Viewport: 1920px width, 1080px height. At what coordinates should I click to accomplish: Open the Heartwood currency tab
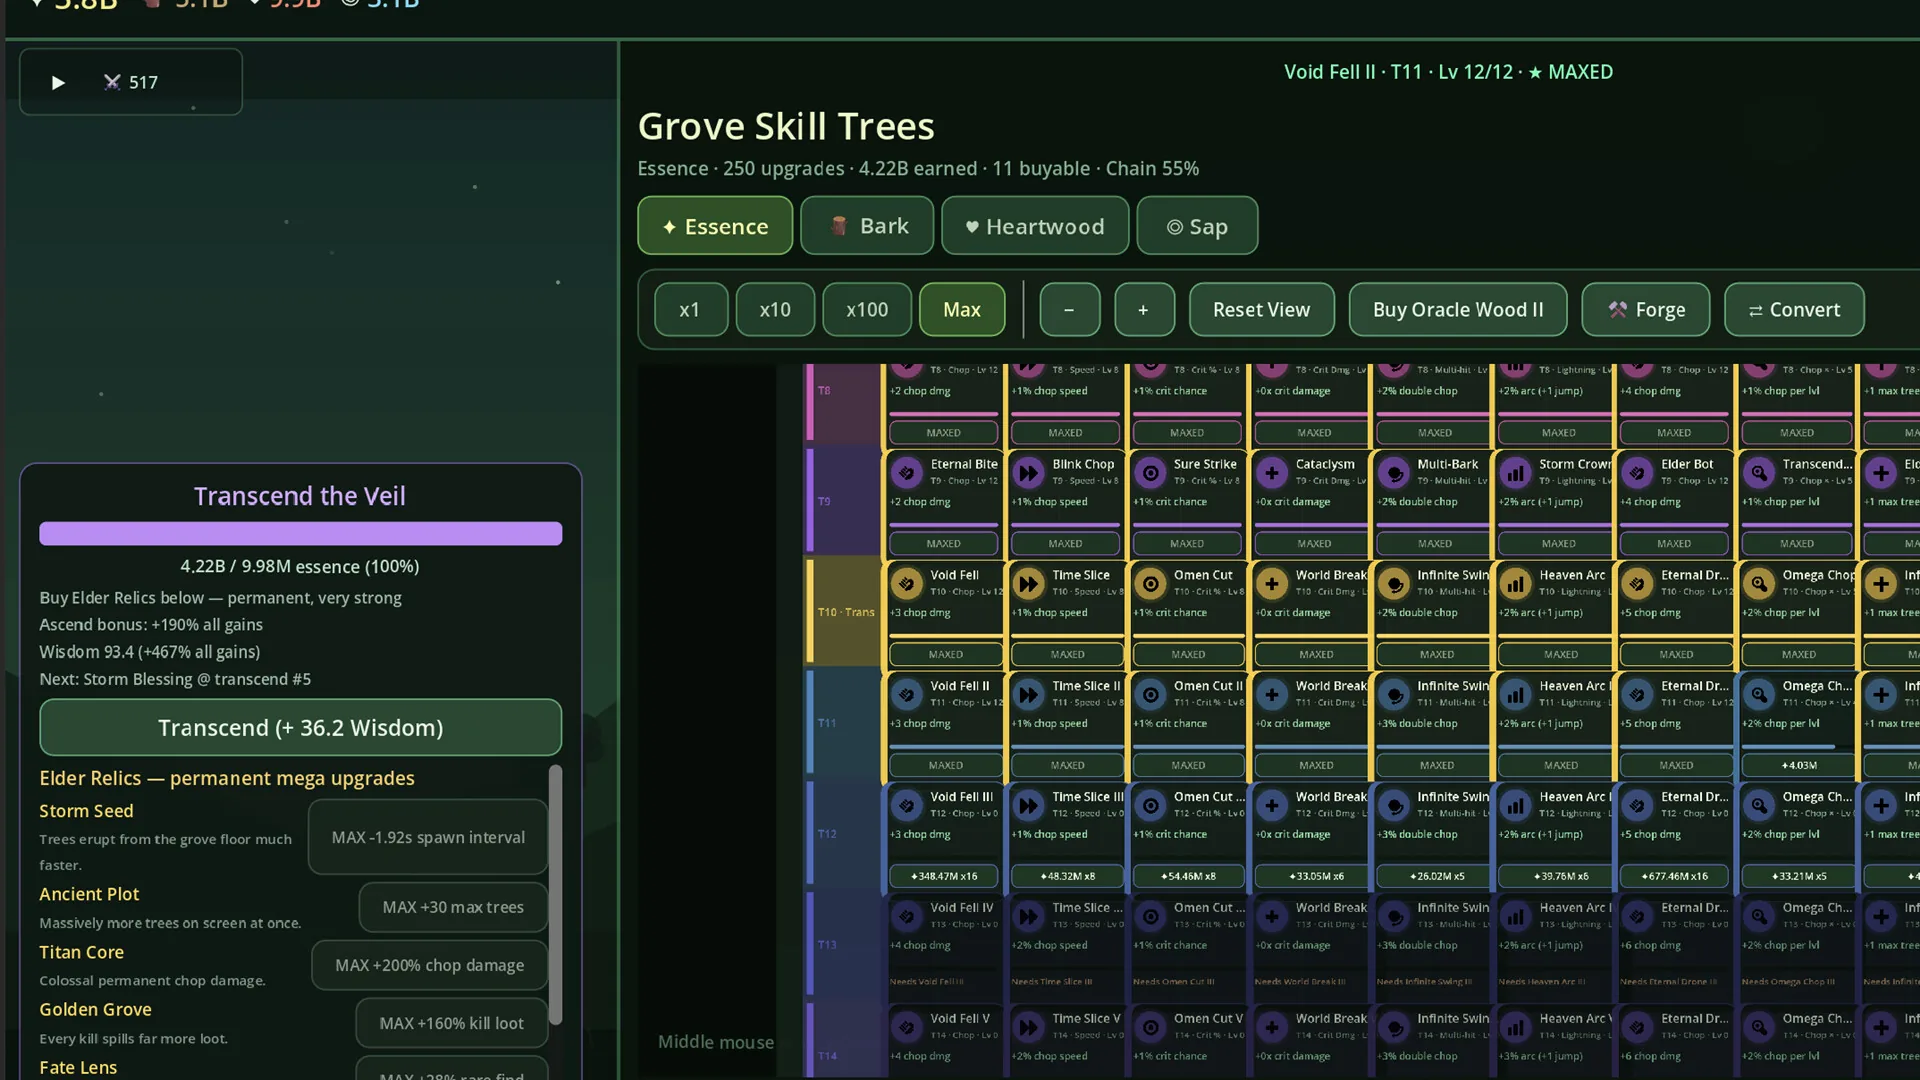coord(1035,226)
